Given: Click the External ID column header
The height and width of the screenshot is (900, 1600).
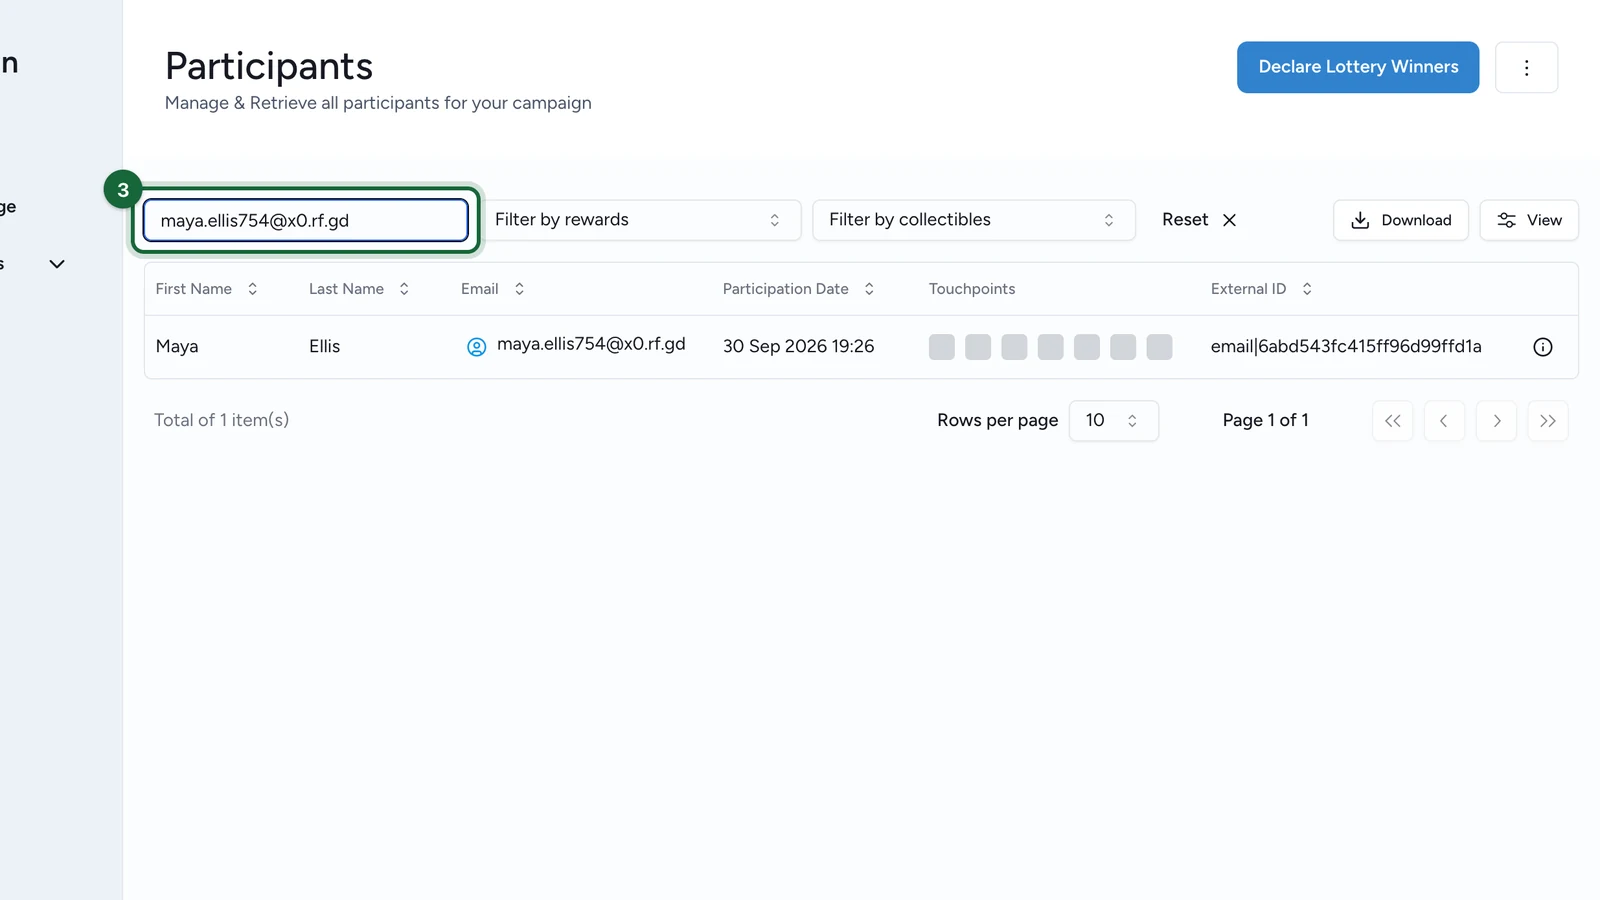Looking at the screenshot, I should click(x=1249, y=289).
